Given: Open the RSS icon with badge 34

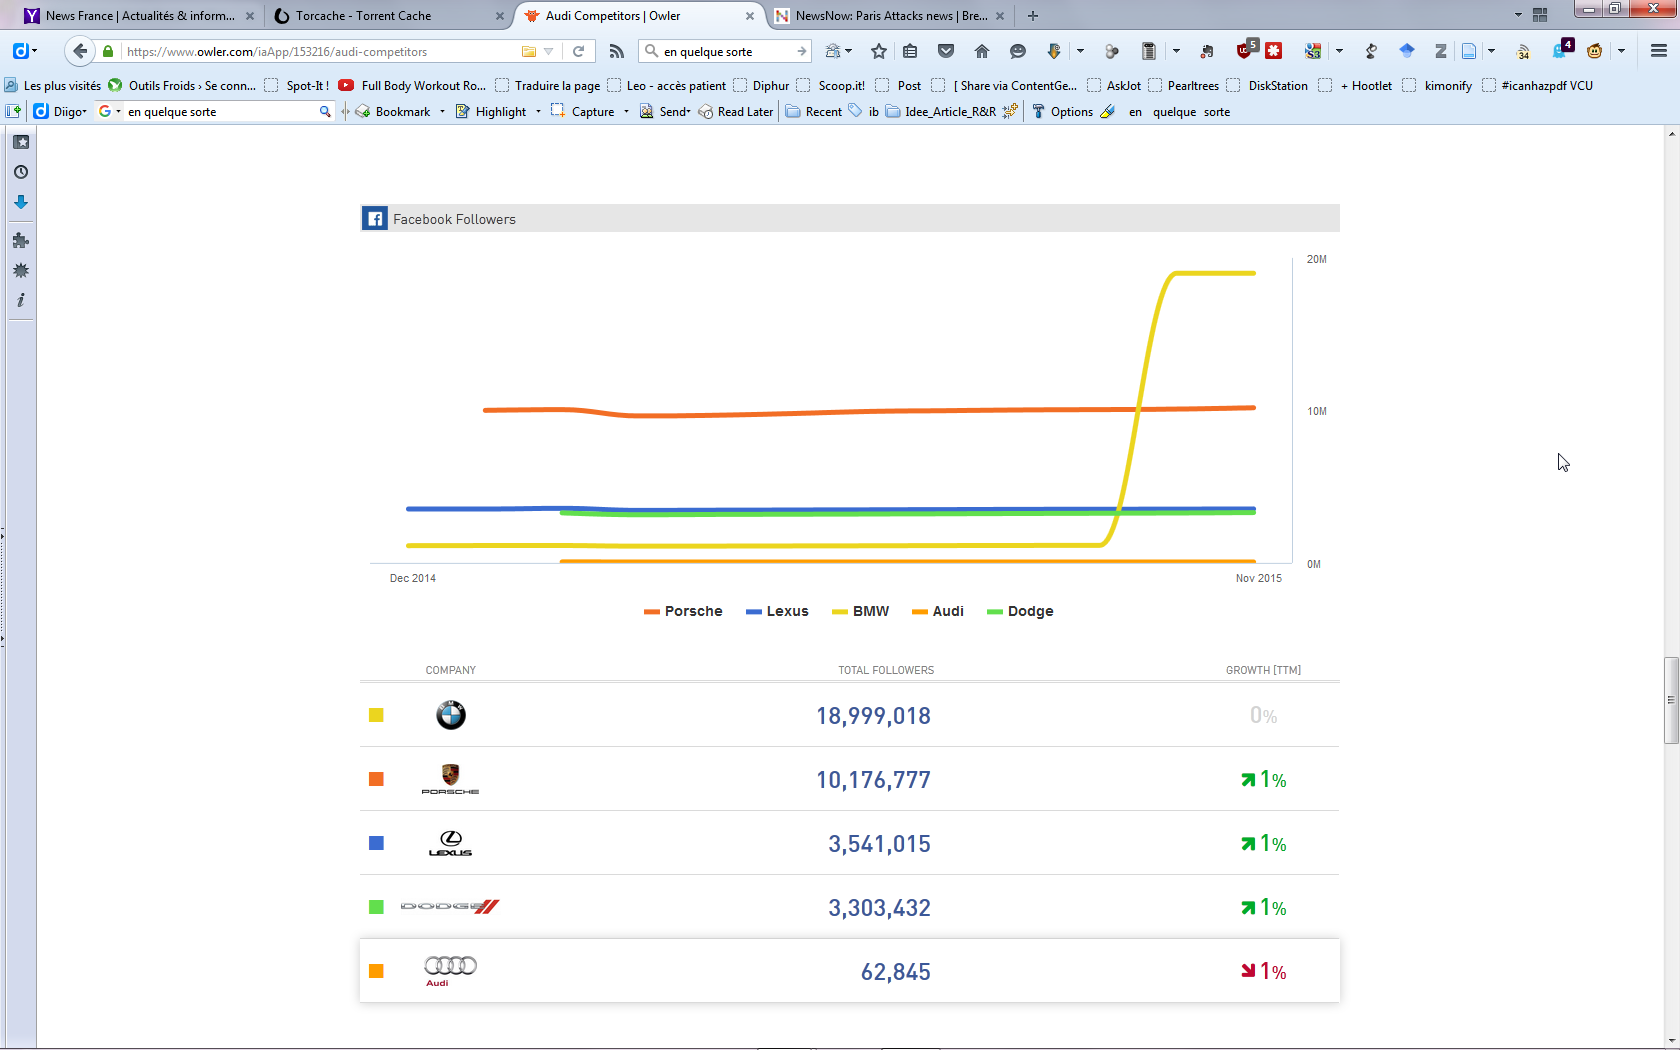Looking at the screenshot, I should [1523, 51].
